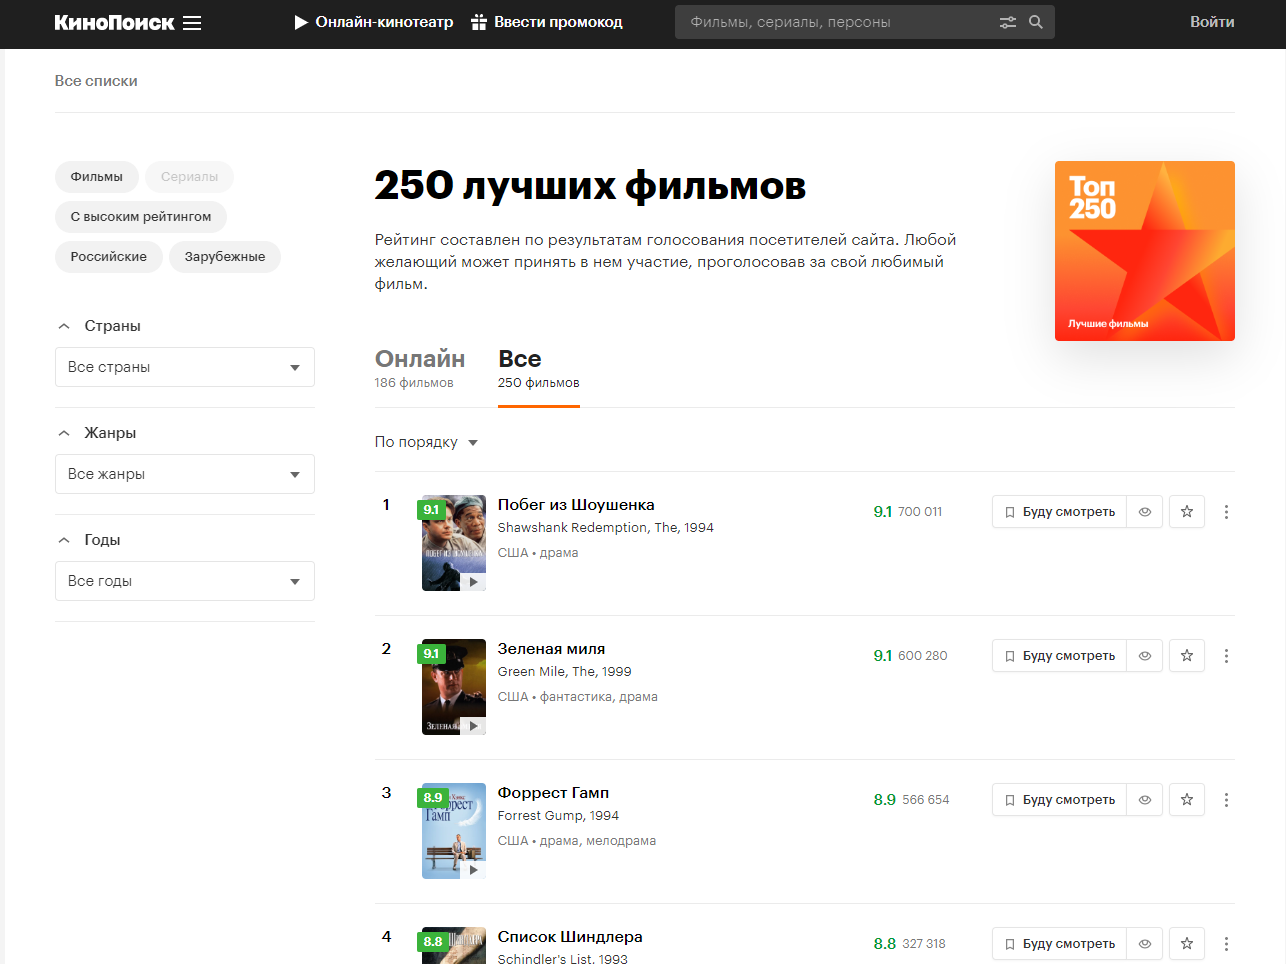The height and width of the screenshot is (964, 1286).
Task: Open advanced search filters icon
Action: (1008, 22)
